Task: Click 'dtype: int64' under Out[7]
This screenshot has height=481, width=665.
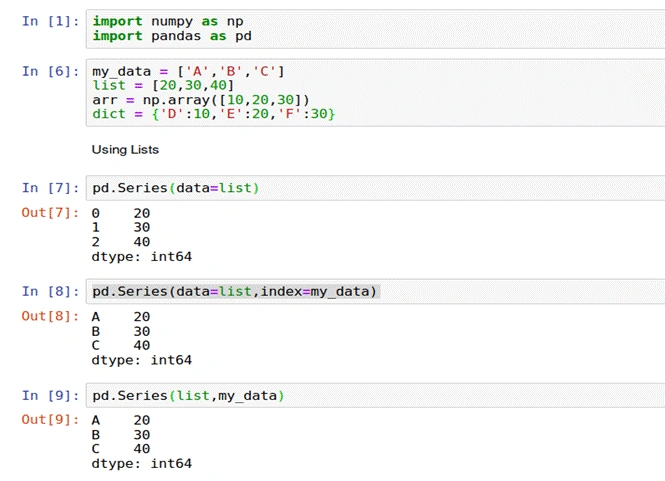Action: click(x=142, y=257)
